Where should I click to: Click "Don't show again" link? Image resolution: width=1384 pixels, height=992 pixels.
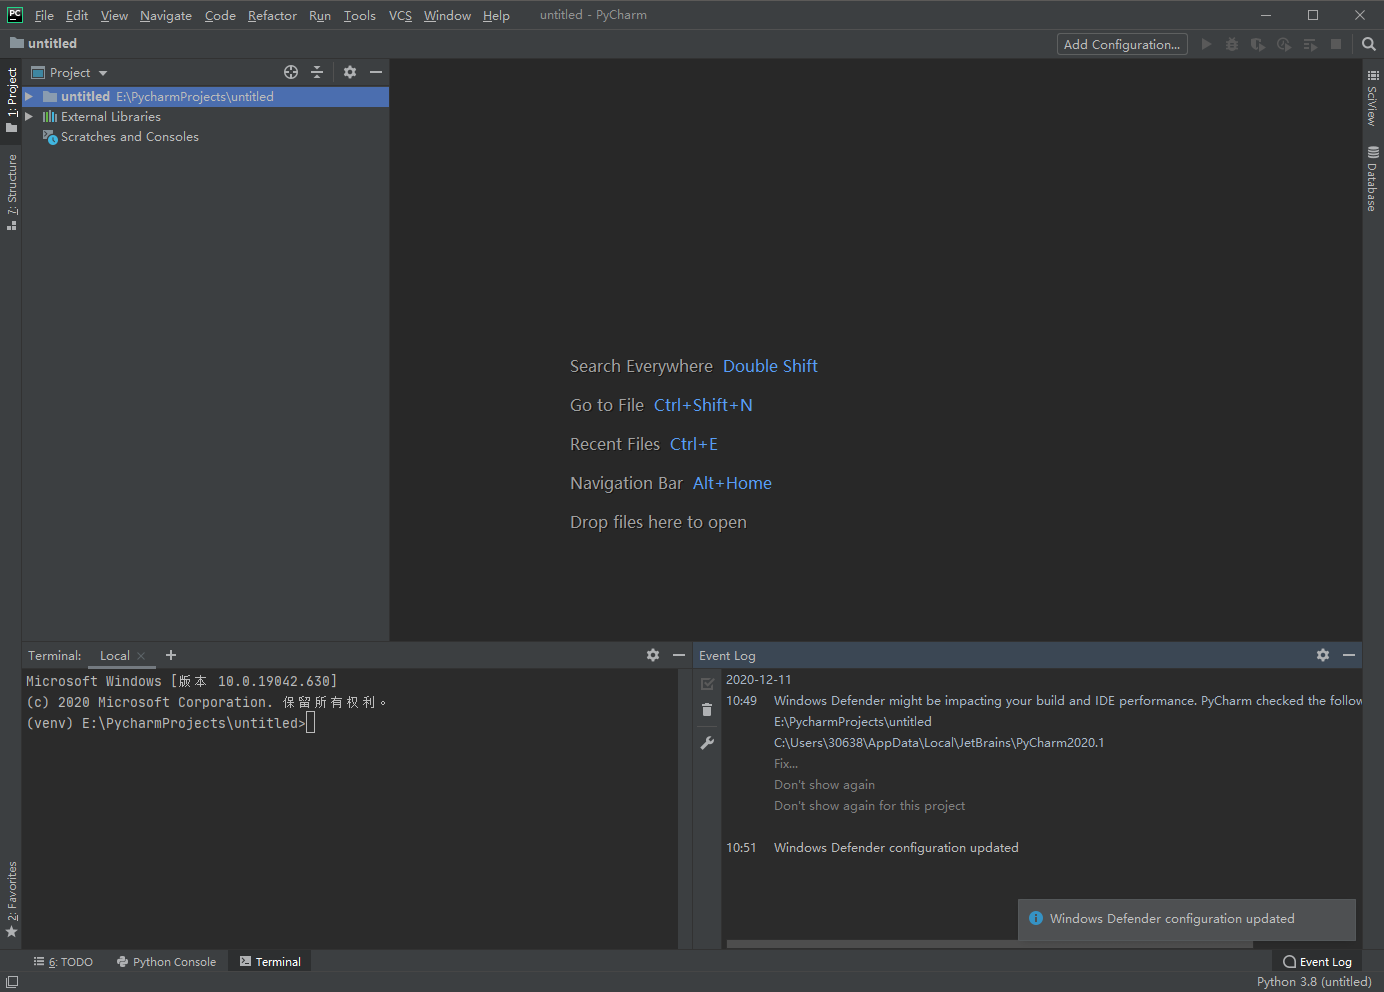tap(824, 785)
